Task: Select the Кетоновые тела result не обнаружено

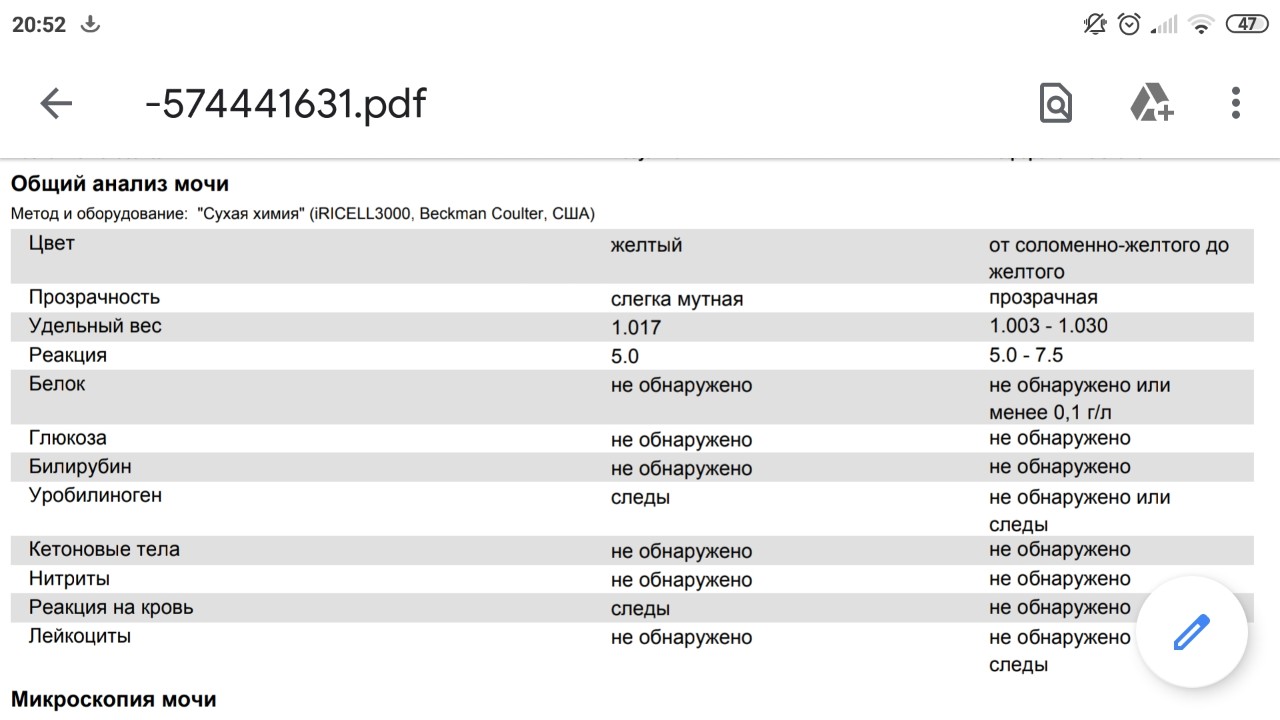Action: click(x=681, y=552)
